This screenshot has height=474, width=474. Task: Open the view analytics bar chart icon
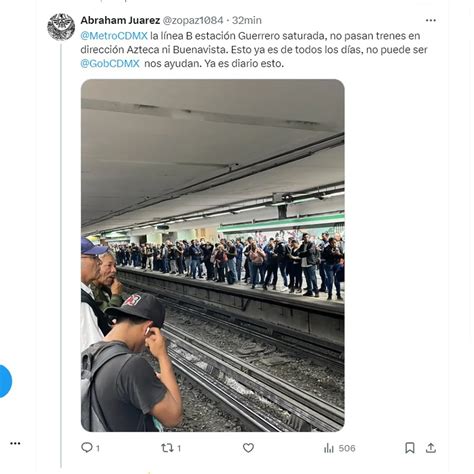pyautogui.click(x=329, y=448)
